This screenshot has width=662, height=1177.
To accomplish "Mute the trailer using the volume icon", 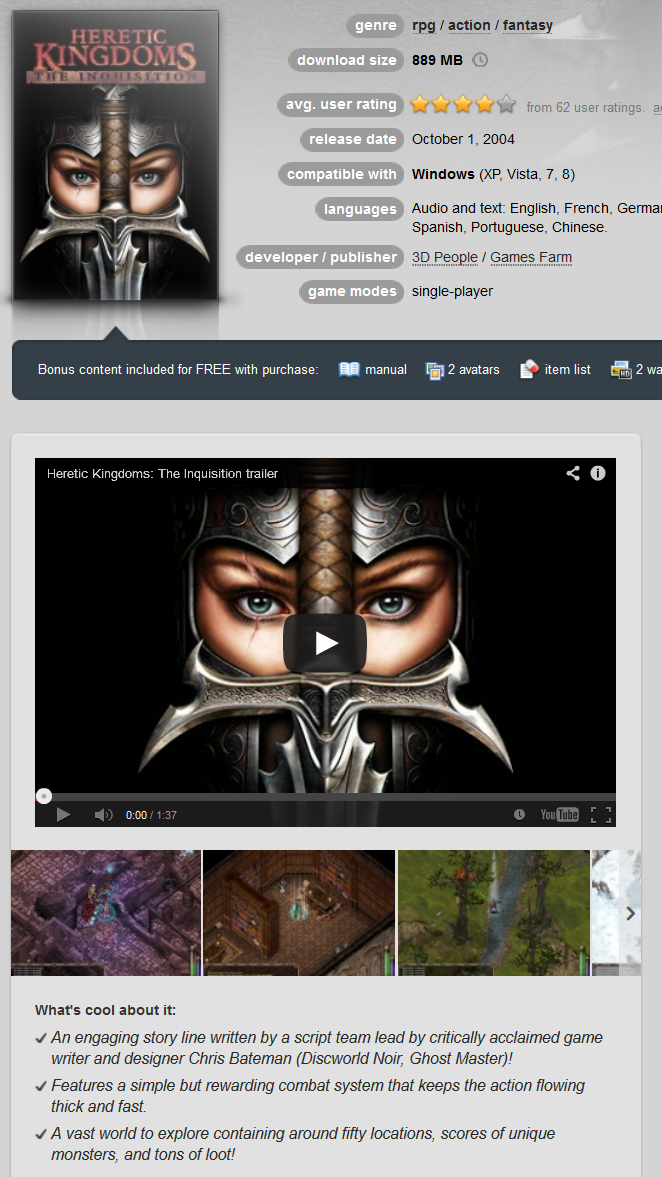I will [103, 814].
